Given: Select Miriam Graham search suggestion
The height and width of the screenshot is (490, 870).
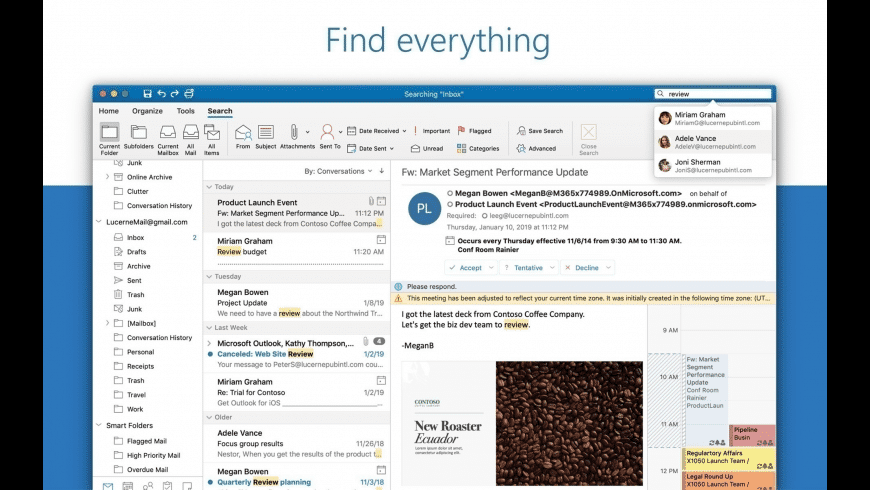Looking at the screenshot, I should pos(713,118).
